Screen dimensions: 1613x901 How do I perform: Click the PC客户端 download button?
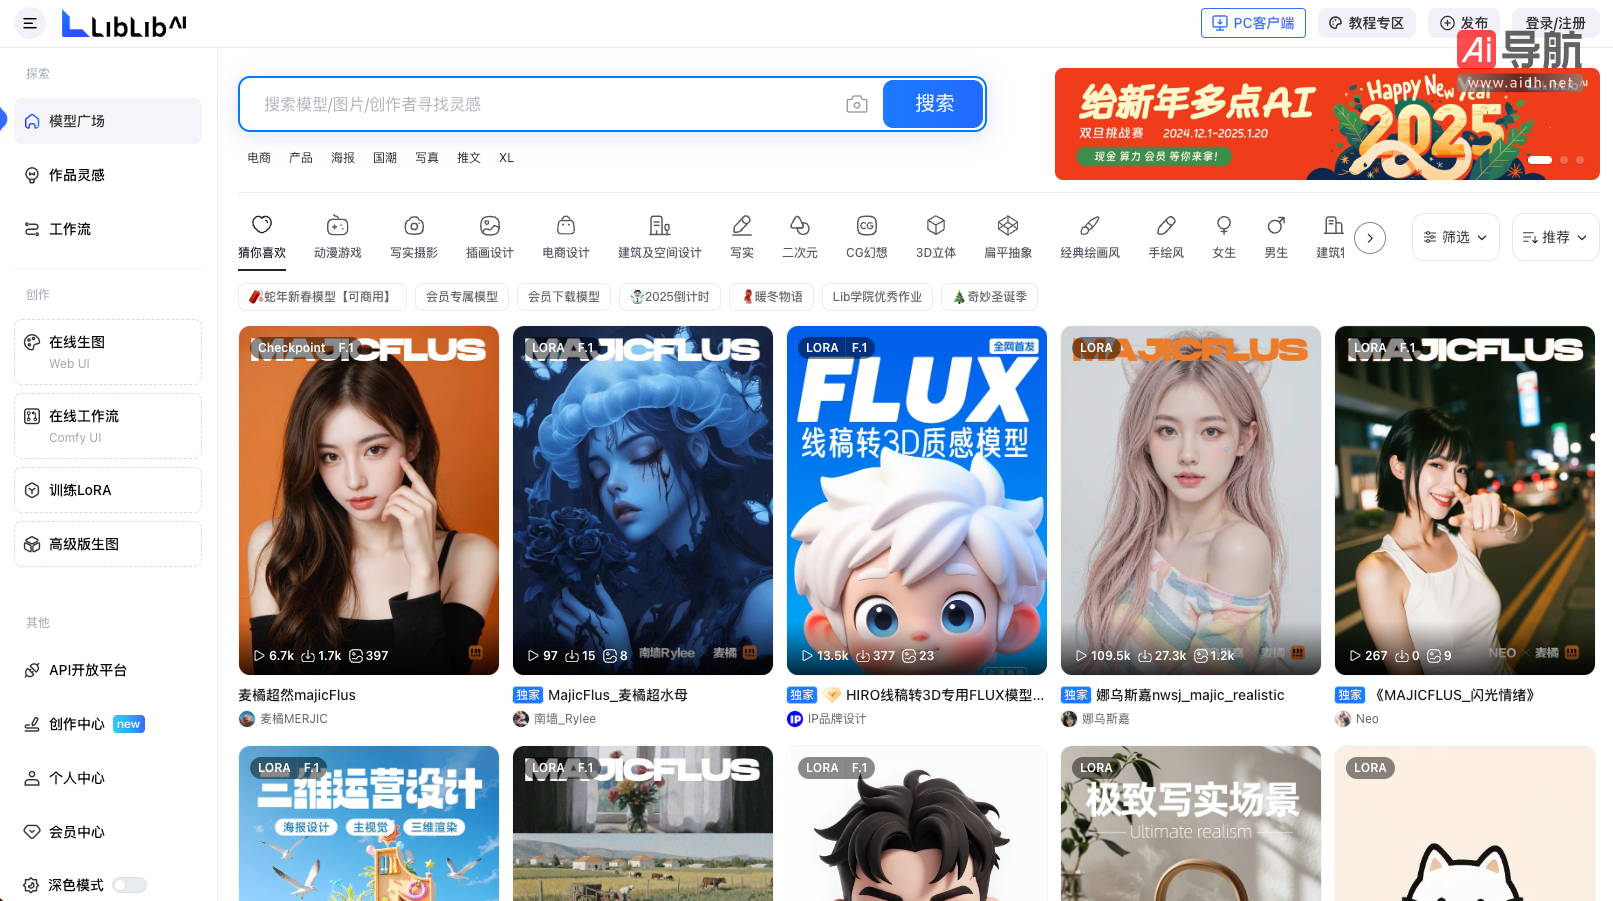(x=1253, y=23)
